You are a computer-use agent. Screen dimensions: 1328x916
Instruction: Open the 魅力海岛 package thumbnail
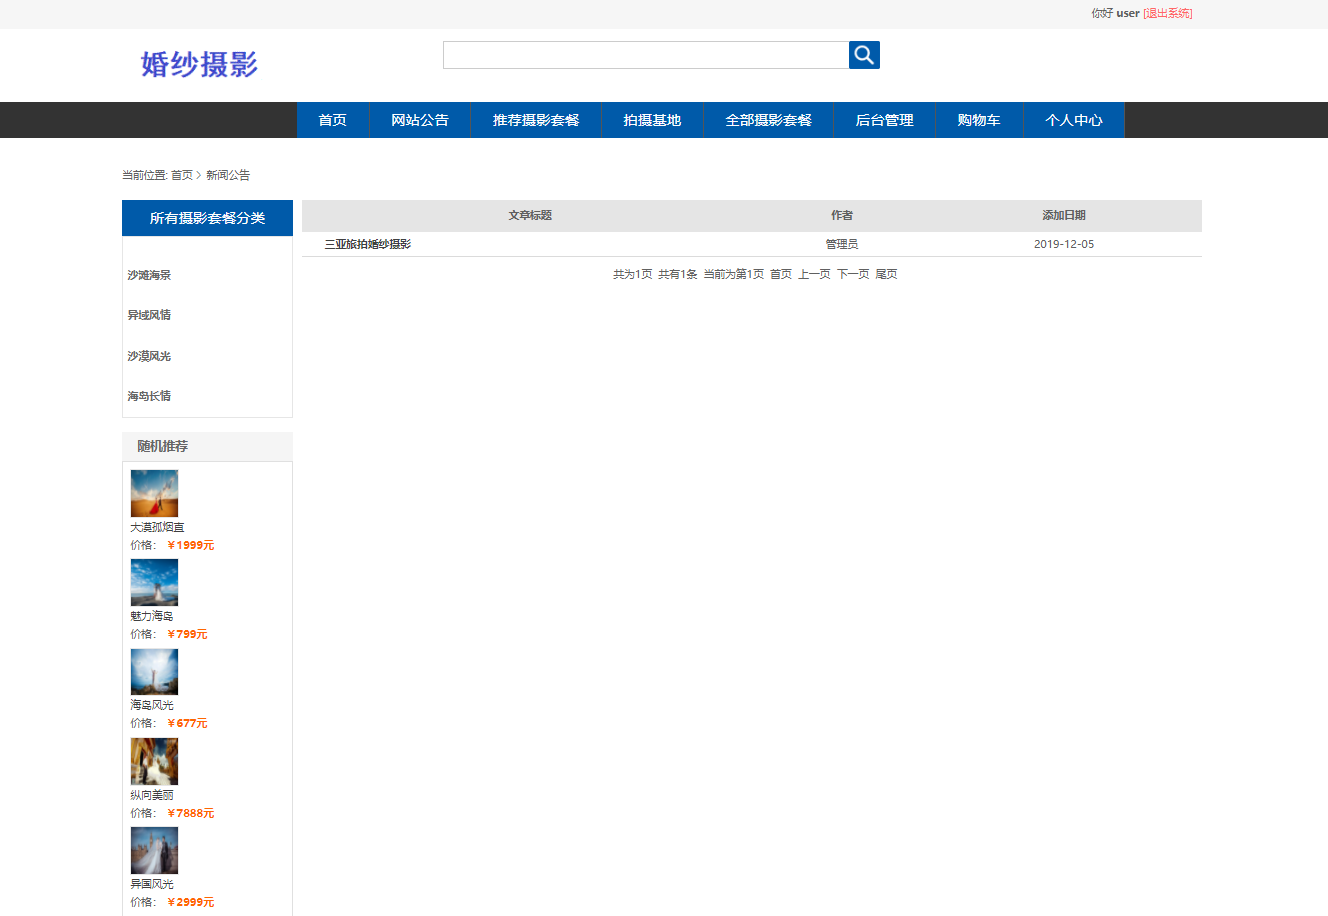154,583
